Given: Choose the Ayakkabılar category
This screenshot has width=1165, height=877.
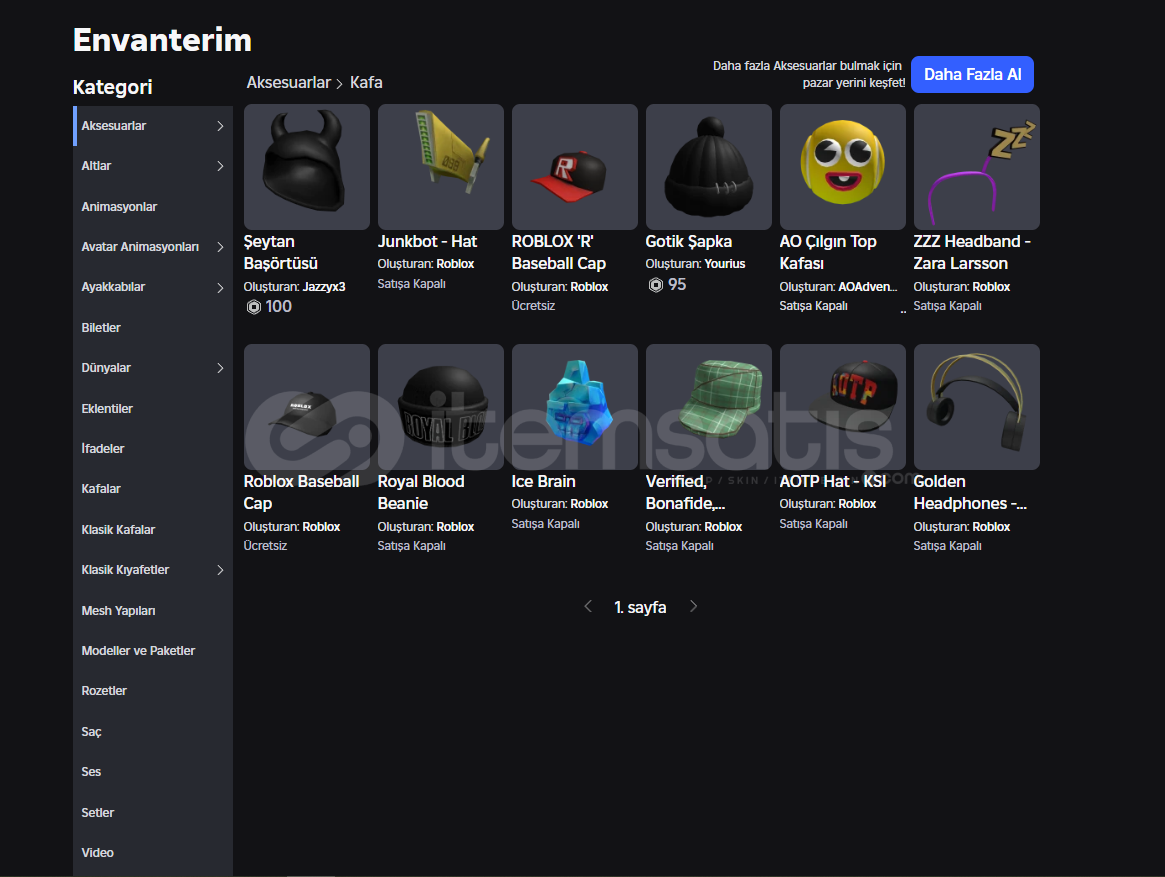Looking at the screenshot, I should tap(153, 288).
